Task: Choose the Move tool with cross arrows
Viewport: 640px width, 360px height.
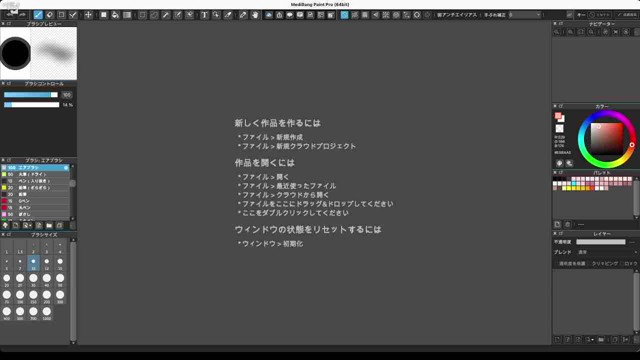Action: pyautogui.click(x=88, y=15)
